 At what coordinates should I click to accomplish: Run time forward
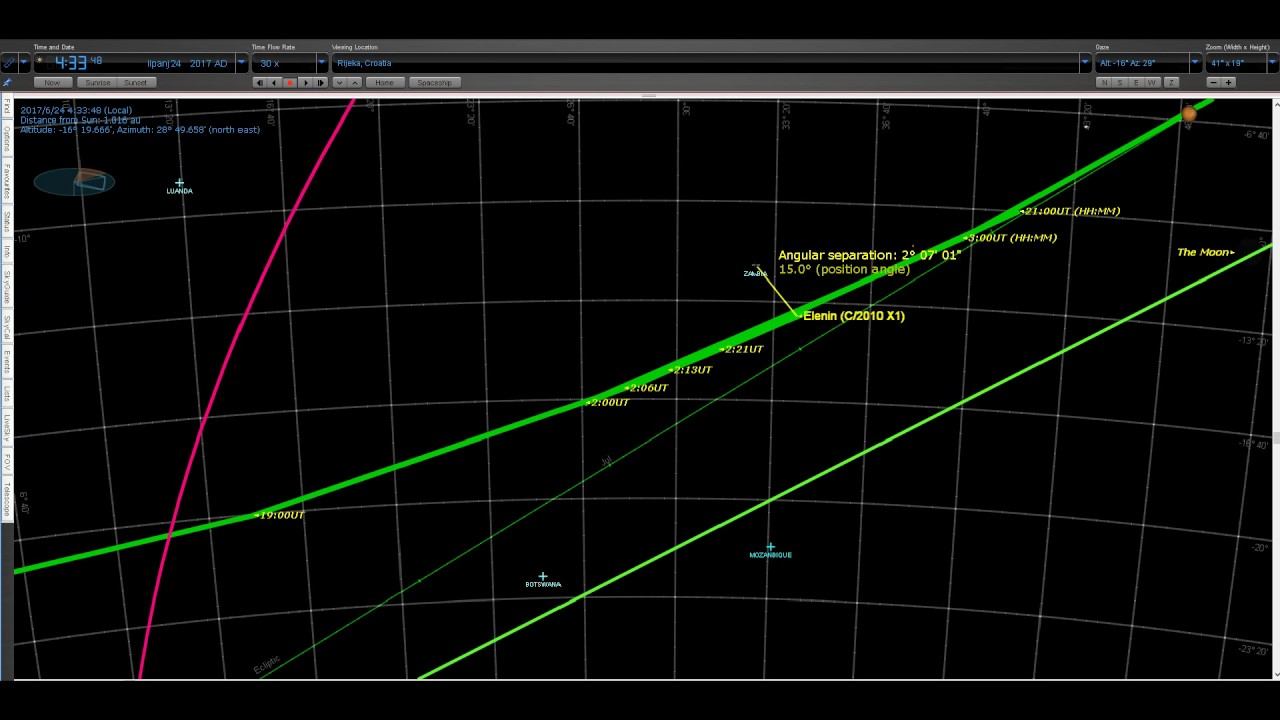point(305,82)
